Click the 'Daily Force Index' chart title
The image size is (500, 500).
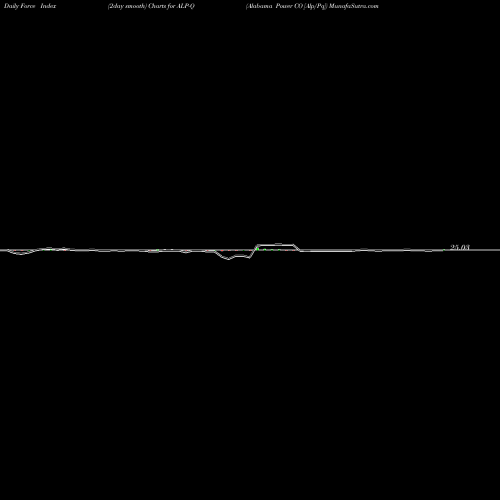[30, 6]
